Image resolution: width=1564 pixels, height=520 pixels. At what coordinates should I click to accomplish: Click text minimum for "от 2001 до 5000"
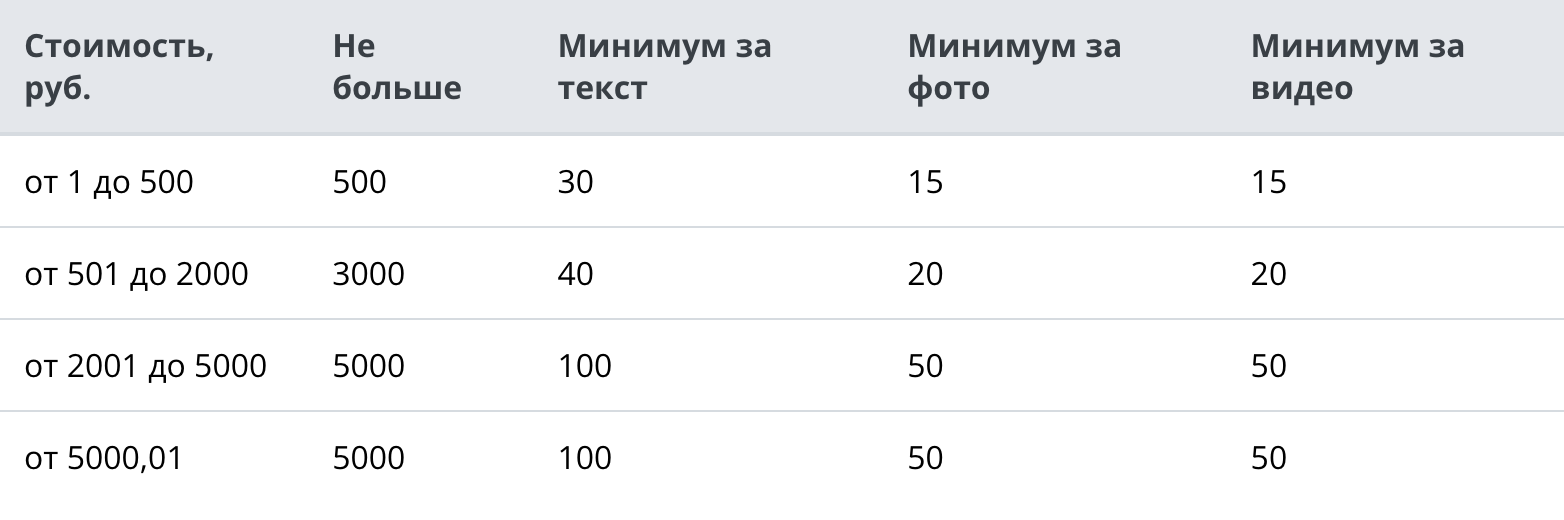click(x=584, y=366)
